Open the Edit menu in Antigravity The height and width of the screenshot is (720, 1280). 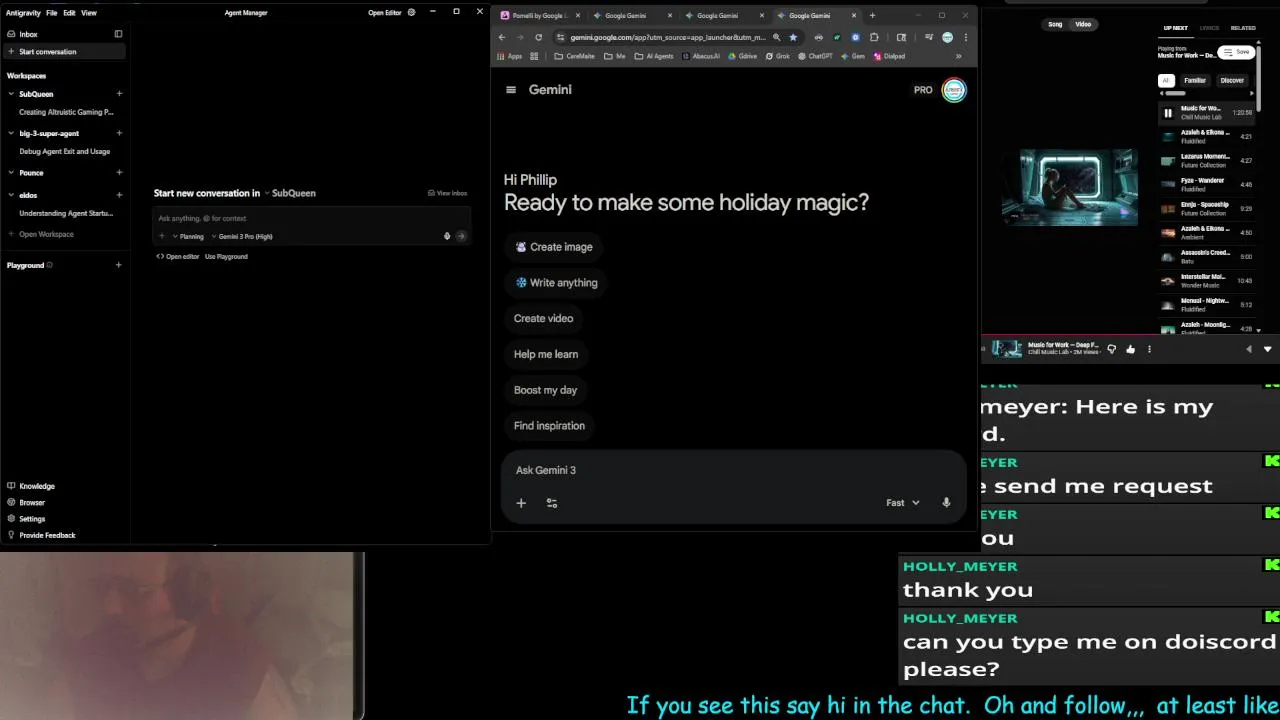pyautogui.click(x=69, y=13)
